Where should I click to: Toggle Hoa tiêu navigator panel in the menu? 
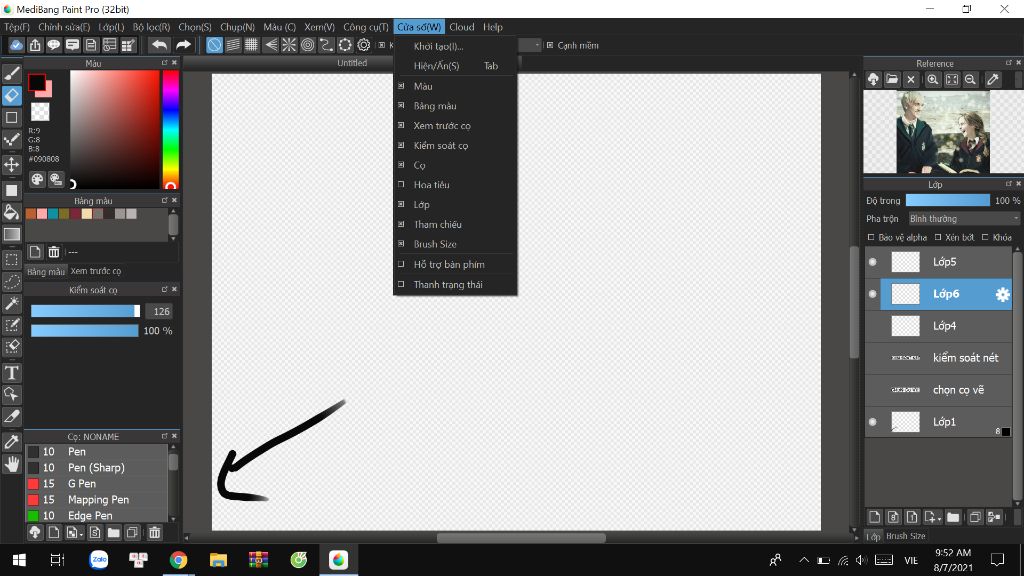(455, 185)
